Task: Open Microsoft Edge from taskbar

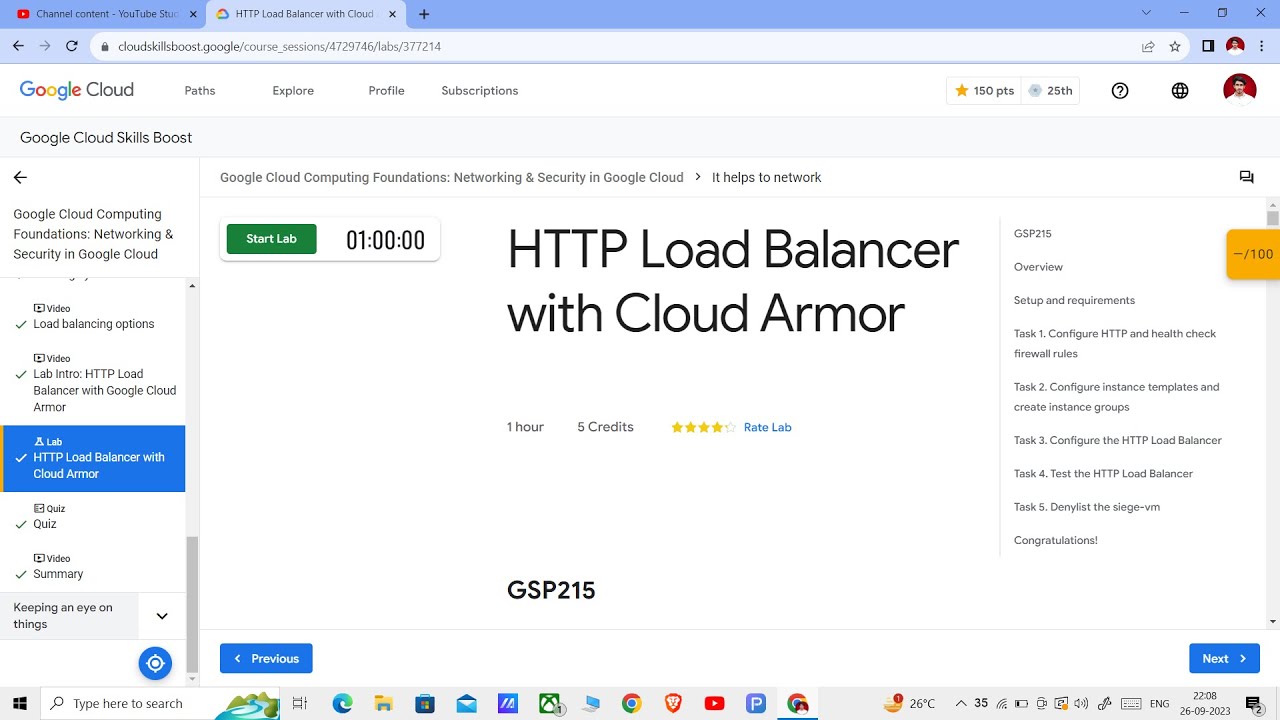Action: (x=342, y=703)
